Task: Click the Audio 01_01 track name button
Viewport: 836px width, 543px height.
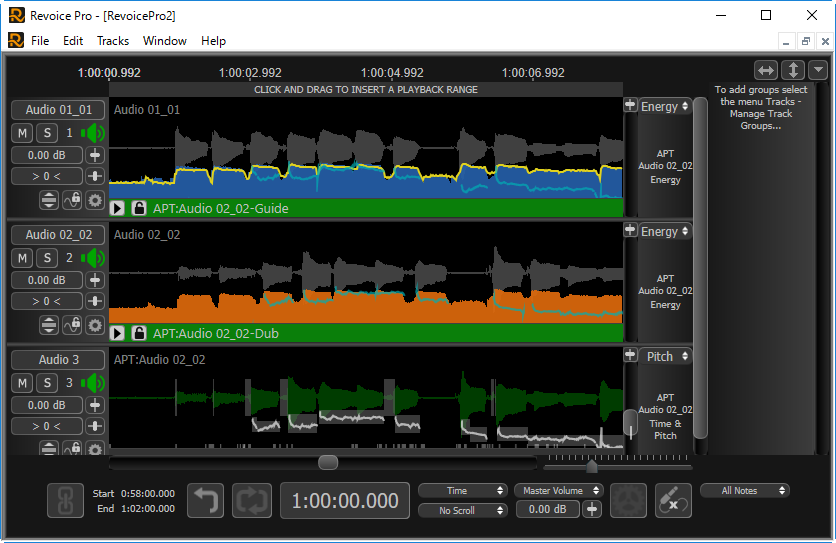Action: tap(59, 110)
